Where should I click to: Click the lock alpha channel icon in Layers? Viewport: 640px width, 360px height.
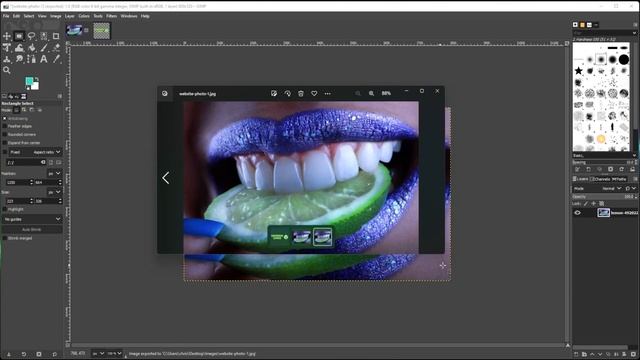coord(601,203)
